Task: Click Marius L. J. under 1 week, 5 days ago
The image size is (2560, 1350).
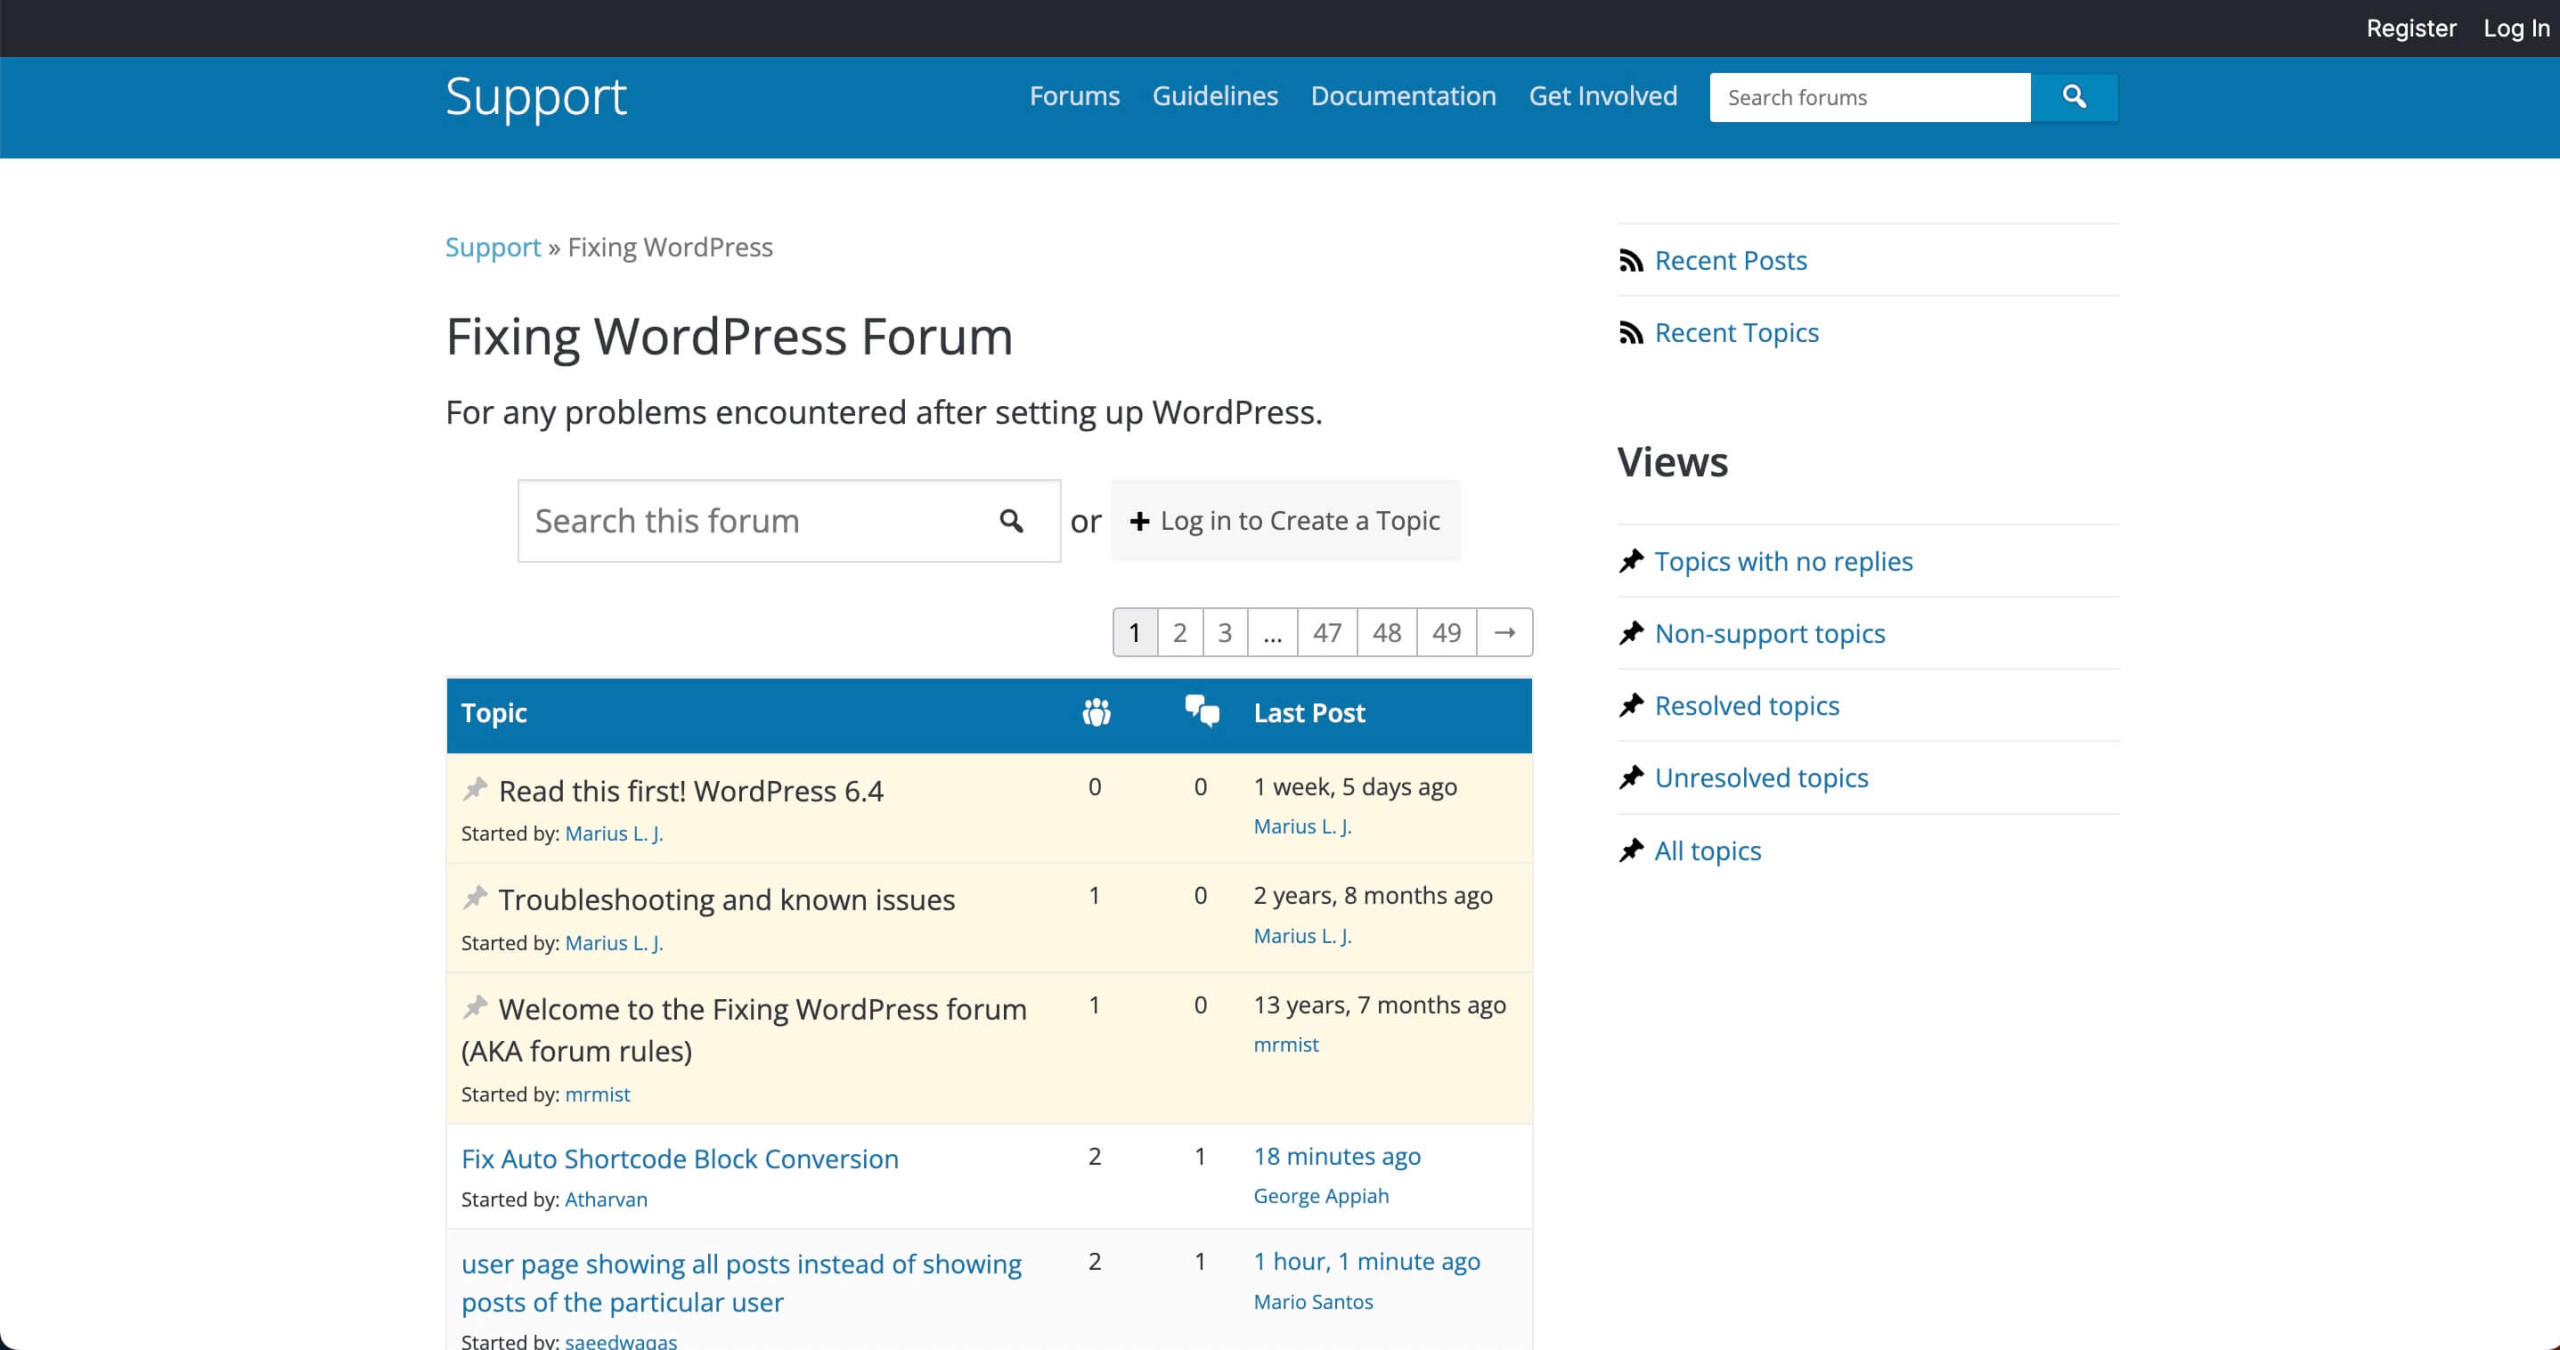Action: 1303,826
